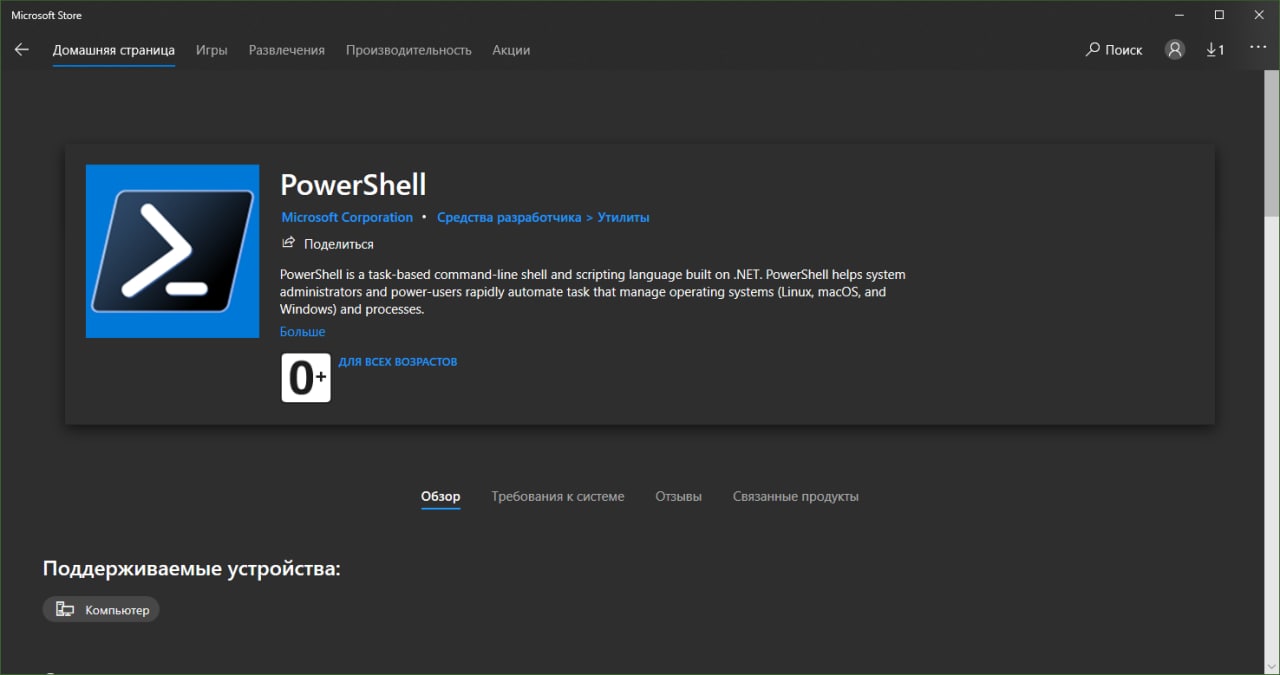Viewport: 1280px width, 675px height.
Task: Click the PowerShell title text
Action: click(353, 185)
